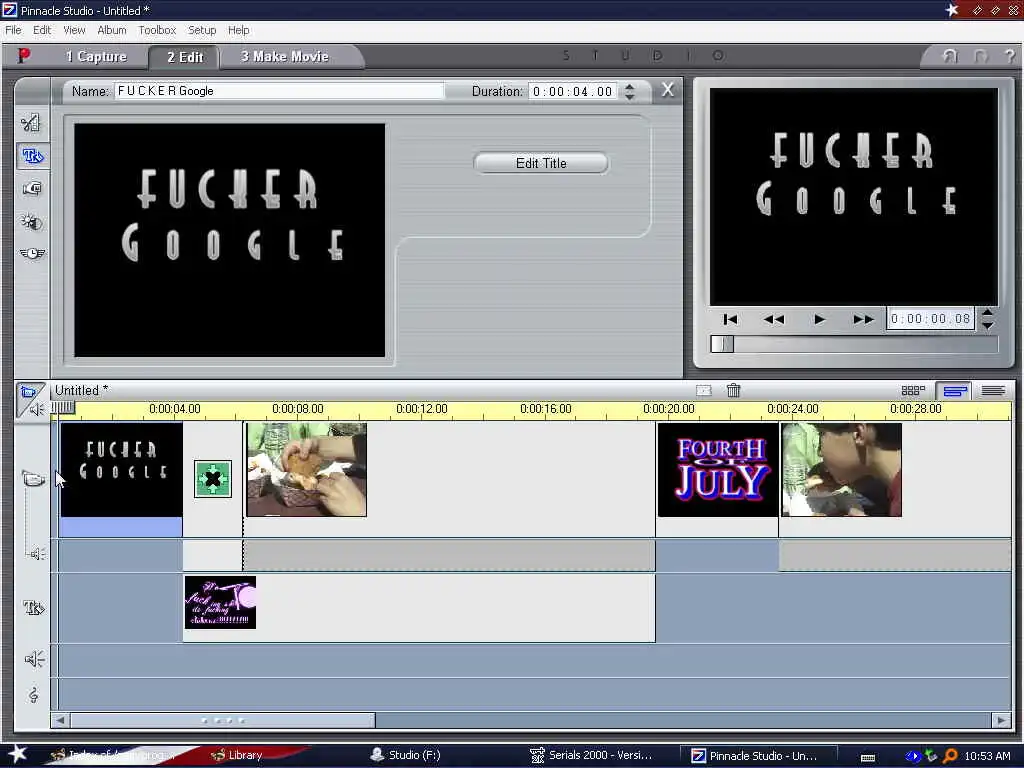Click the Pinnacle red P logo
Screen dimensions: 1024x768
pyautogui.click(x=24, y=56)
